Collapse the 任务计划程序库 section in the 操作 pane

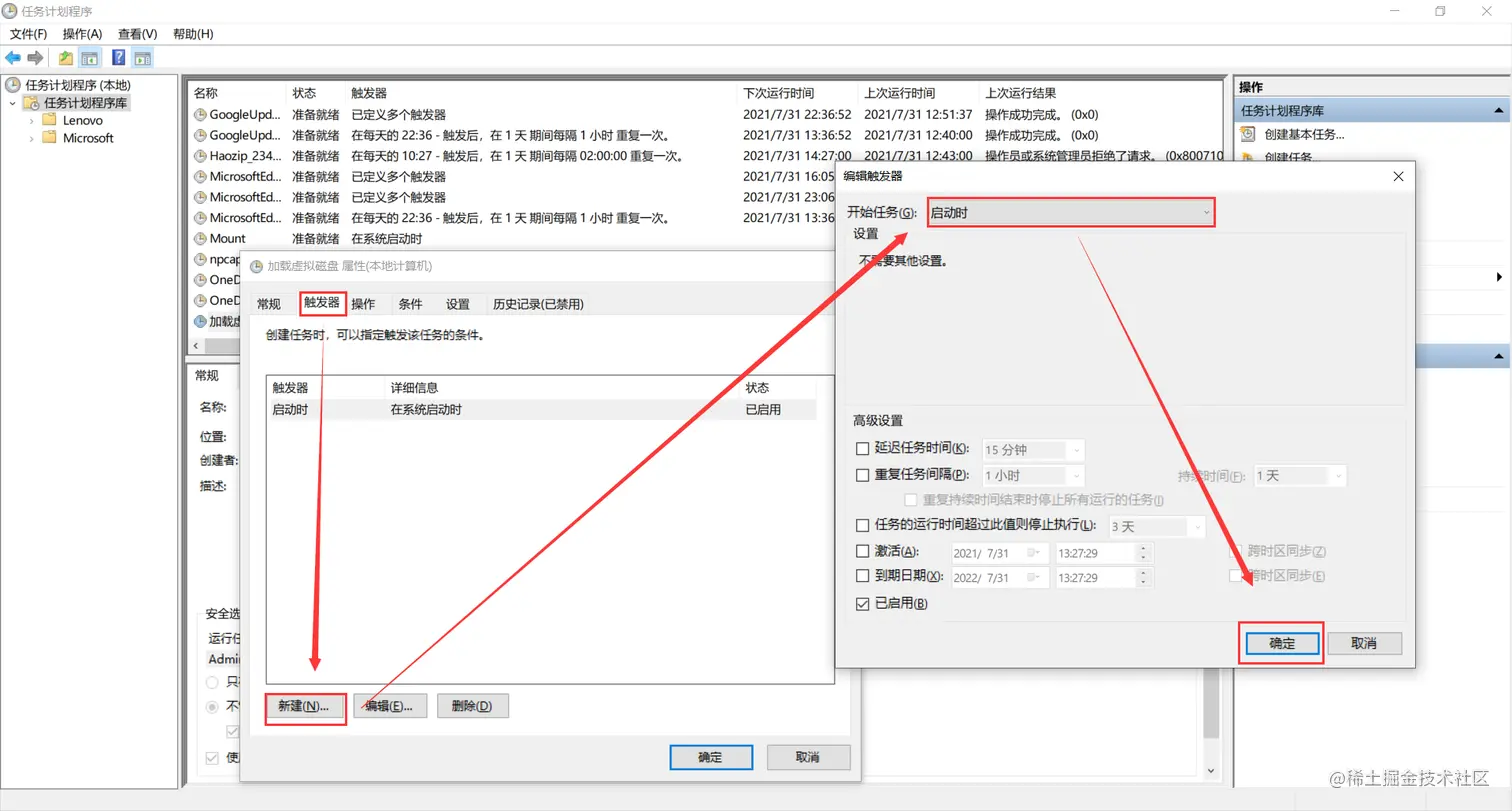coord(1499,111)
